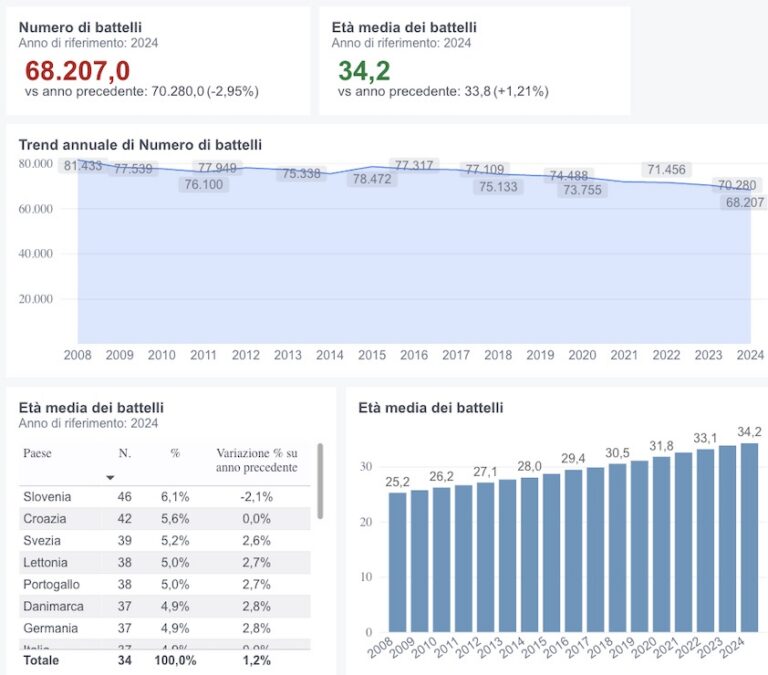Image resolution: width=768 pixels, height=675 pixels.
Task: Click the value 39 in the Svezia row
Action: pyautogui.click(x=124, y=541)
